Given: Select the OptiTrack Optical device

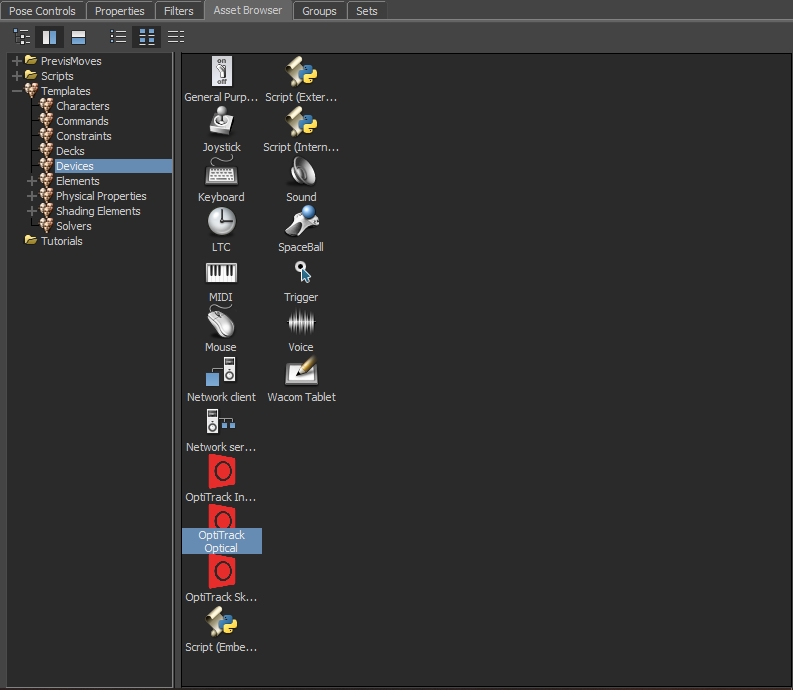Looking at the screenshot, I should [221, 530].
